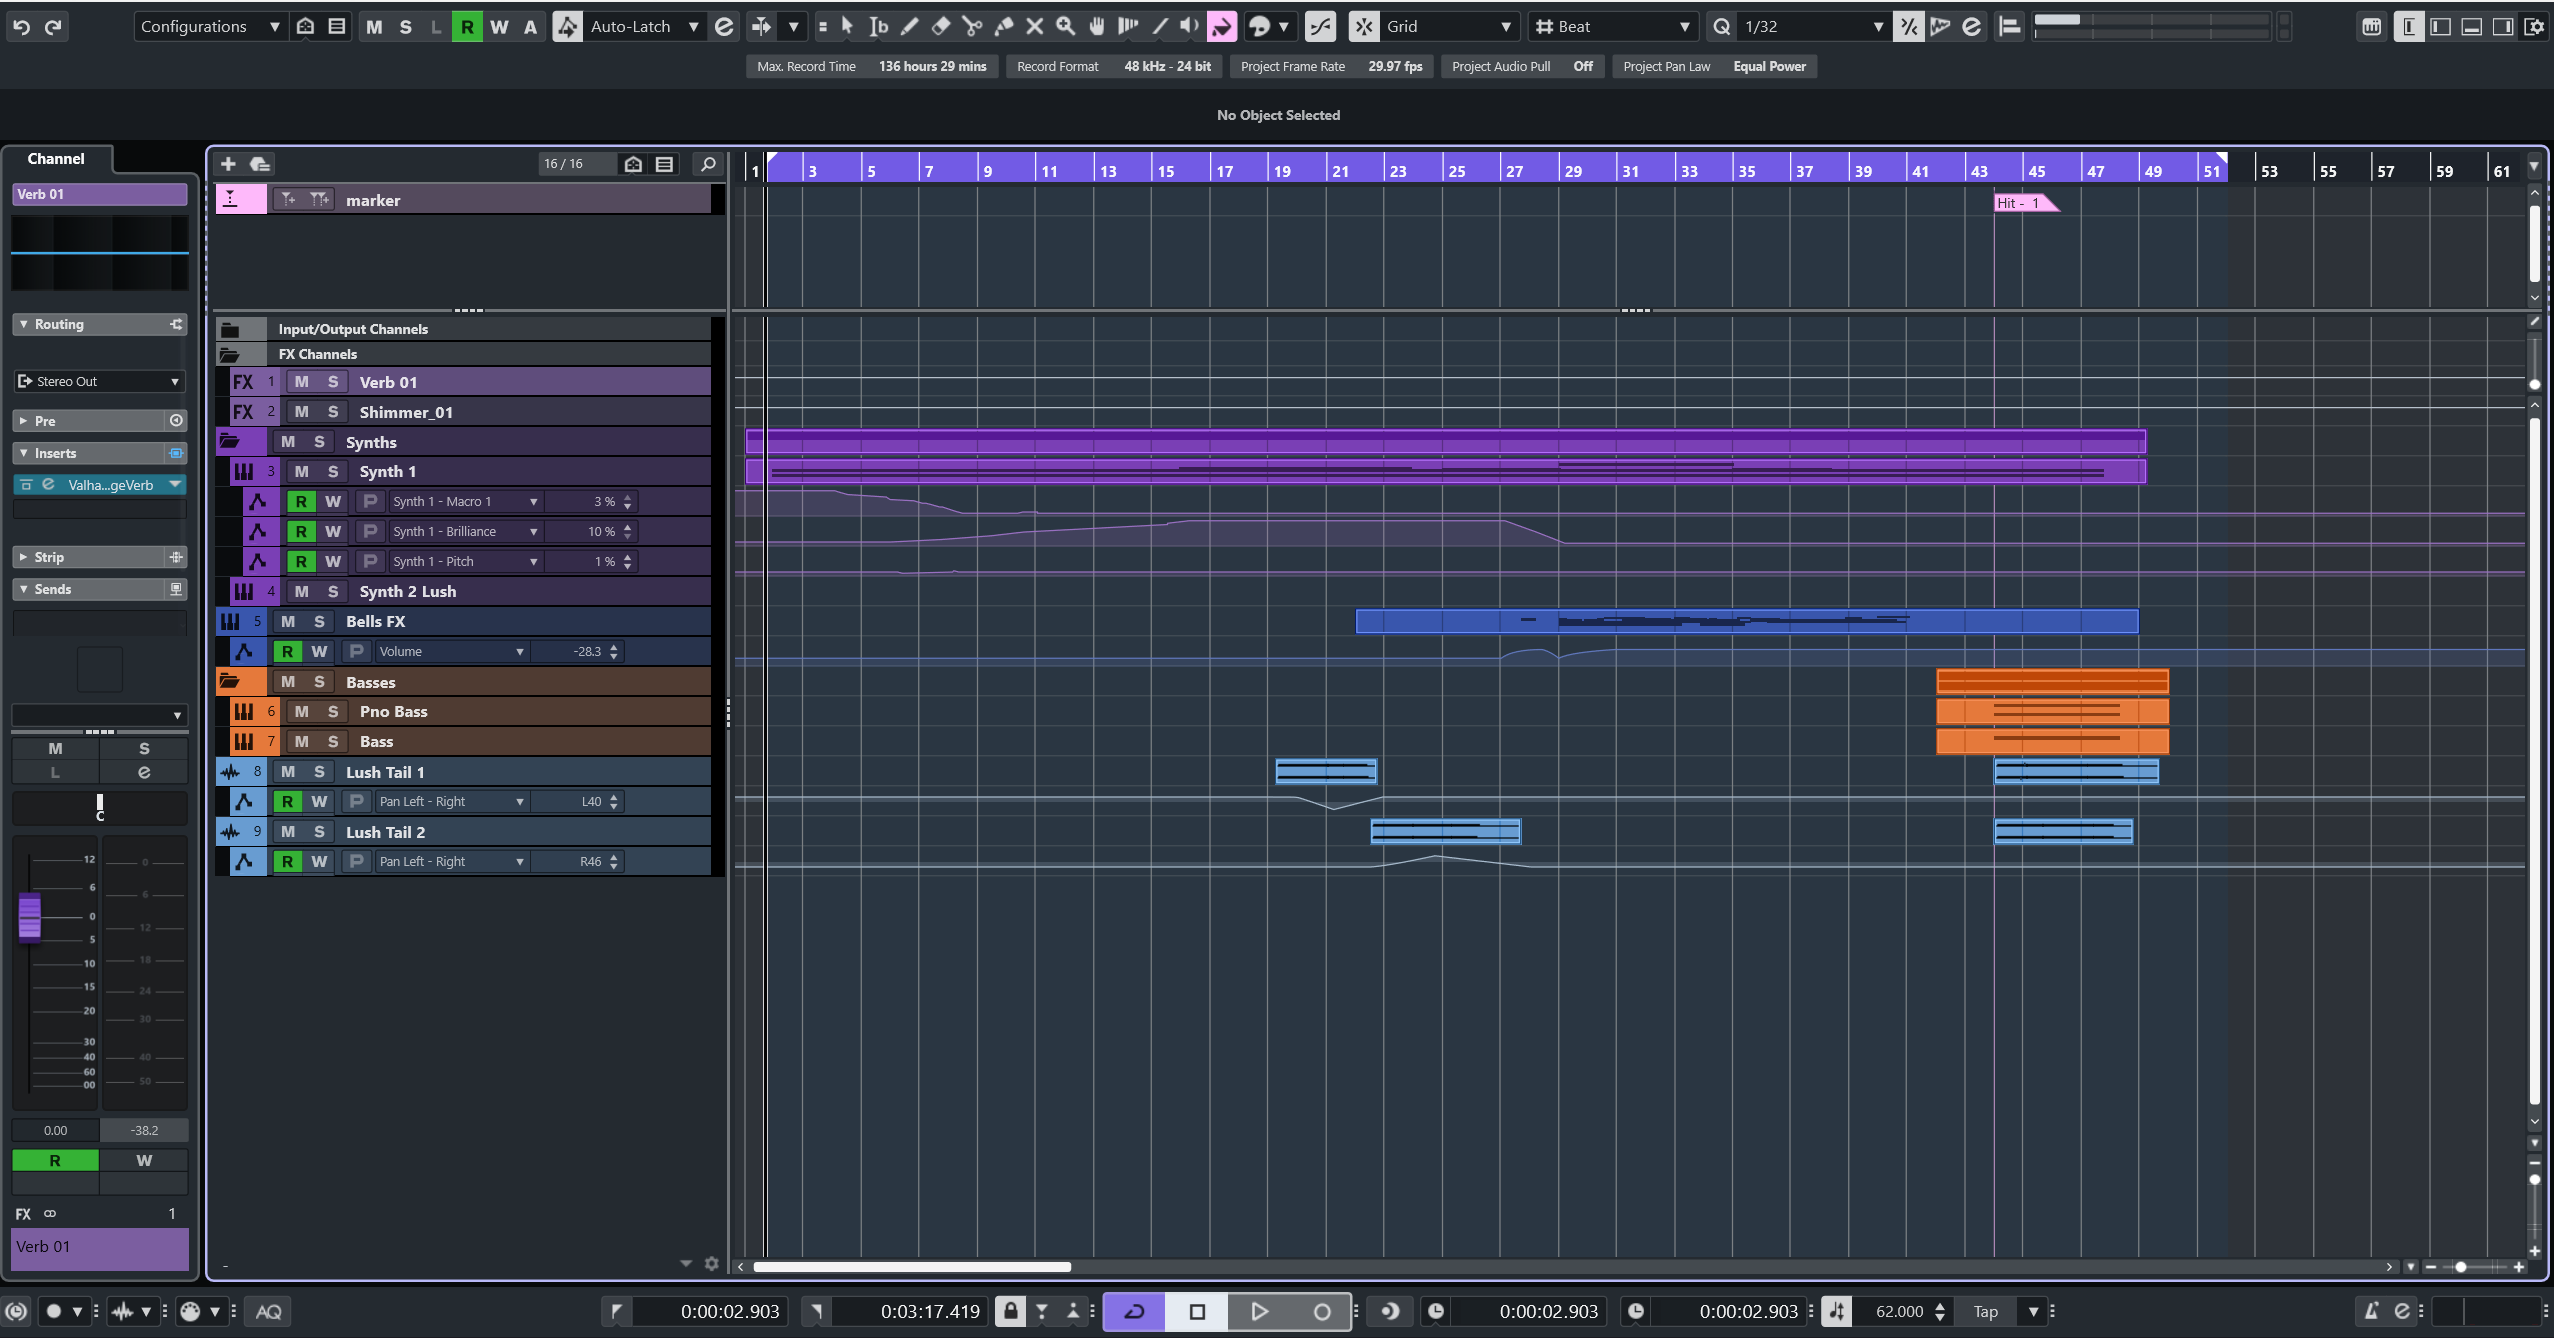Select the Glue tool
Screen dimensions: 2554x1338
point(1003,27)
